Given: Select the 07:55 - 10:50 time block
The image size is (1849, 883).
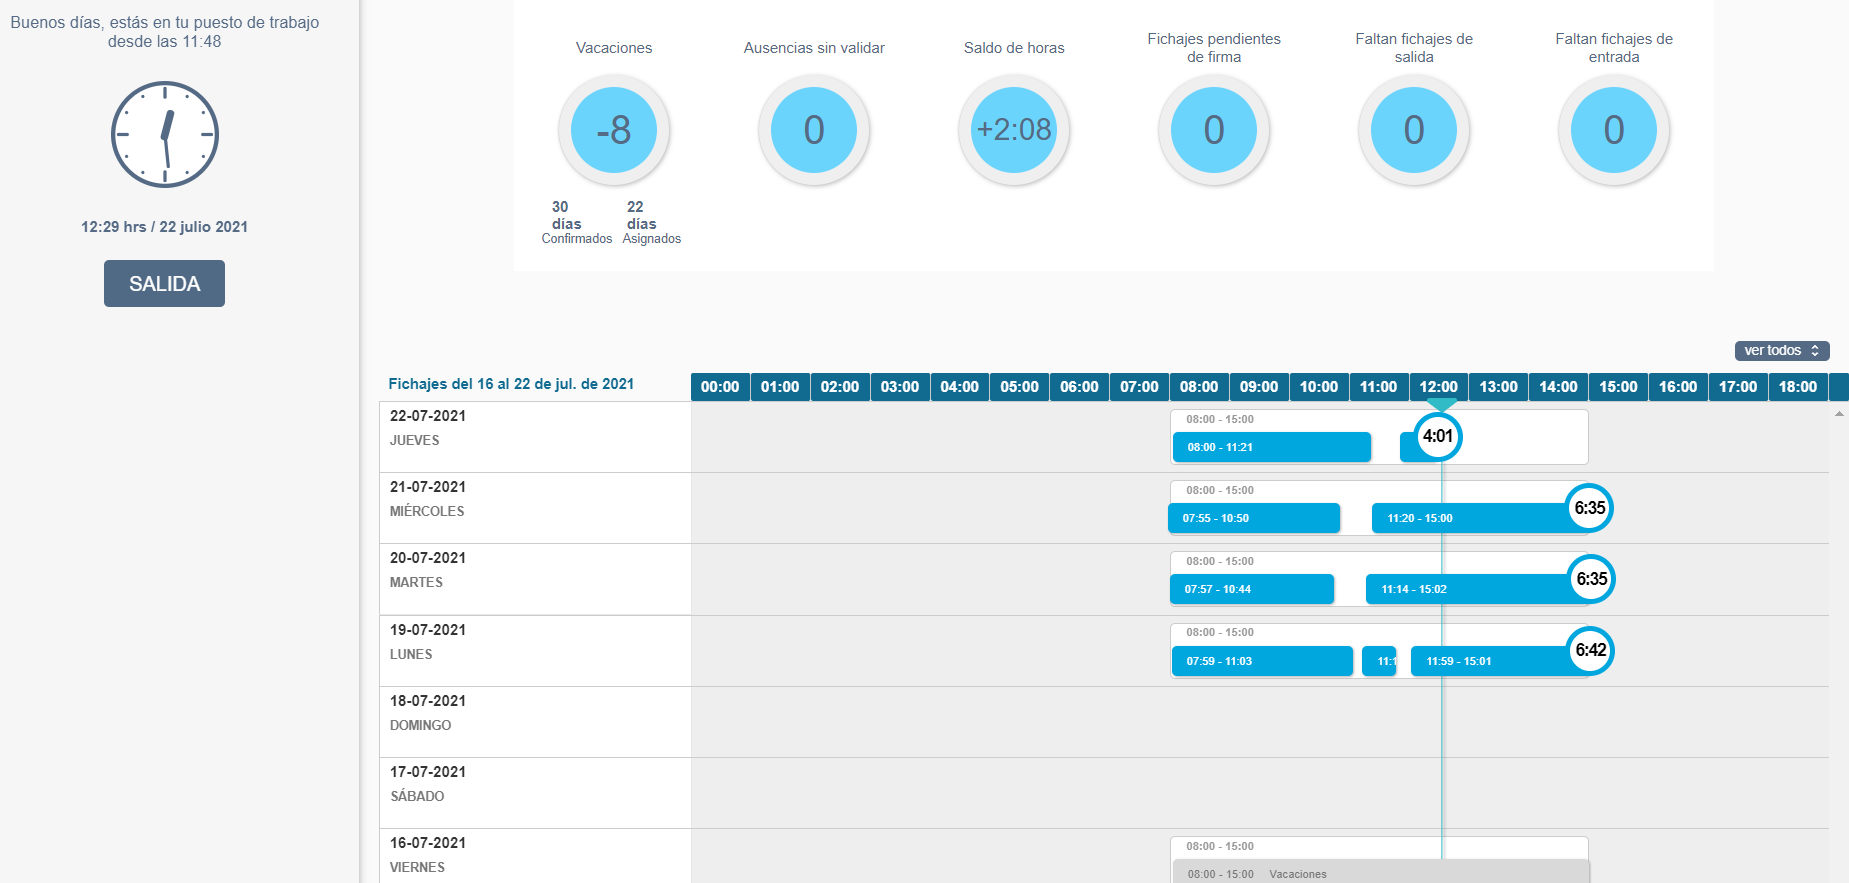Looking at the screenshot, I should coord(1254,518).
